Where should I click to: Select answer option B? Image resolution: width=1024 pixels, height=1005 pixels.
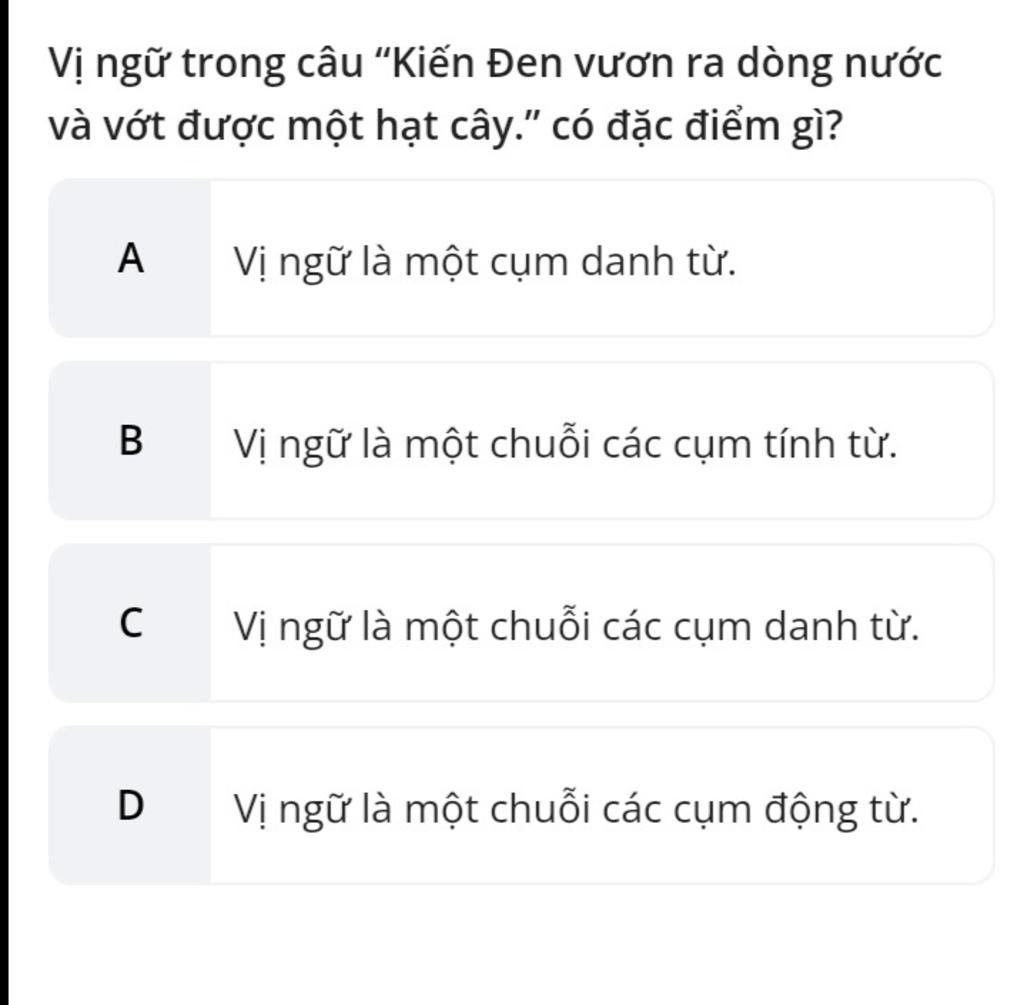[x=521, y=441]
